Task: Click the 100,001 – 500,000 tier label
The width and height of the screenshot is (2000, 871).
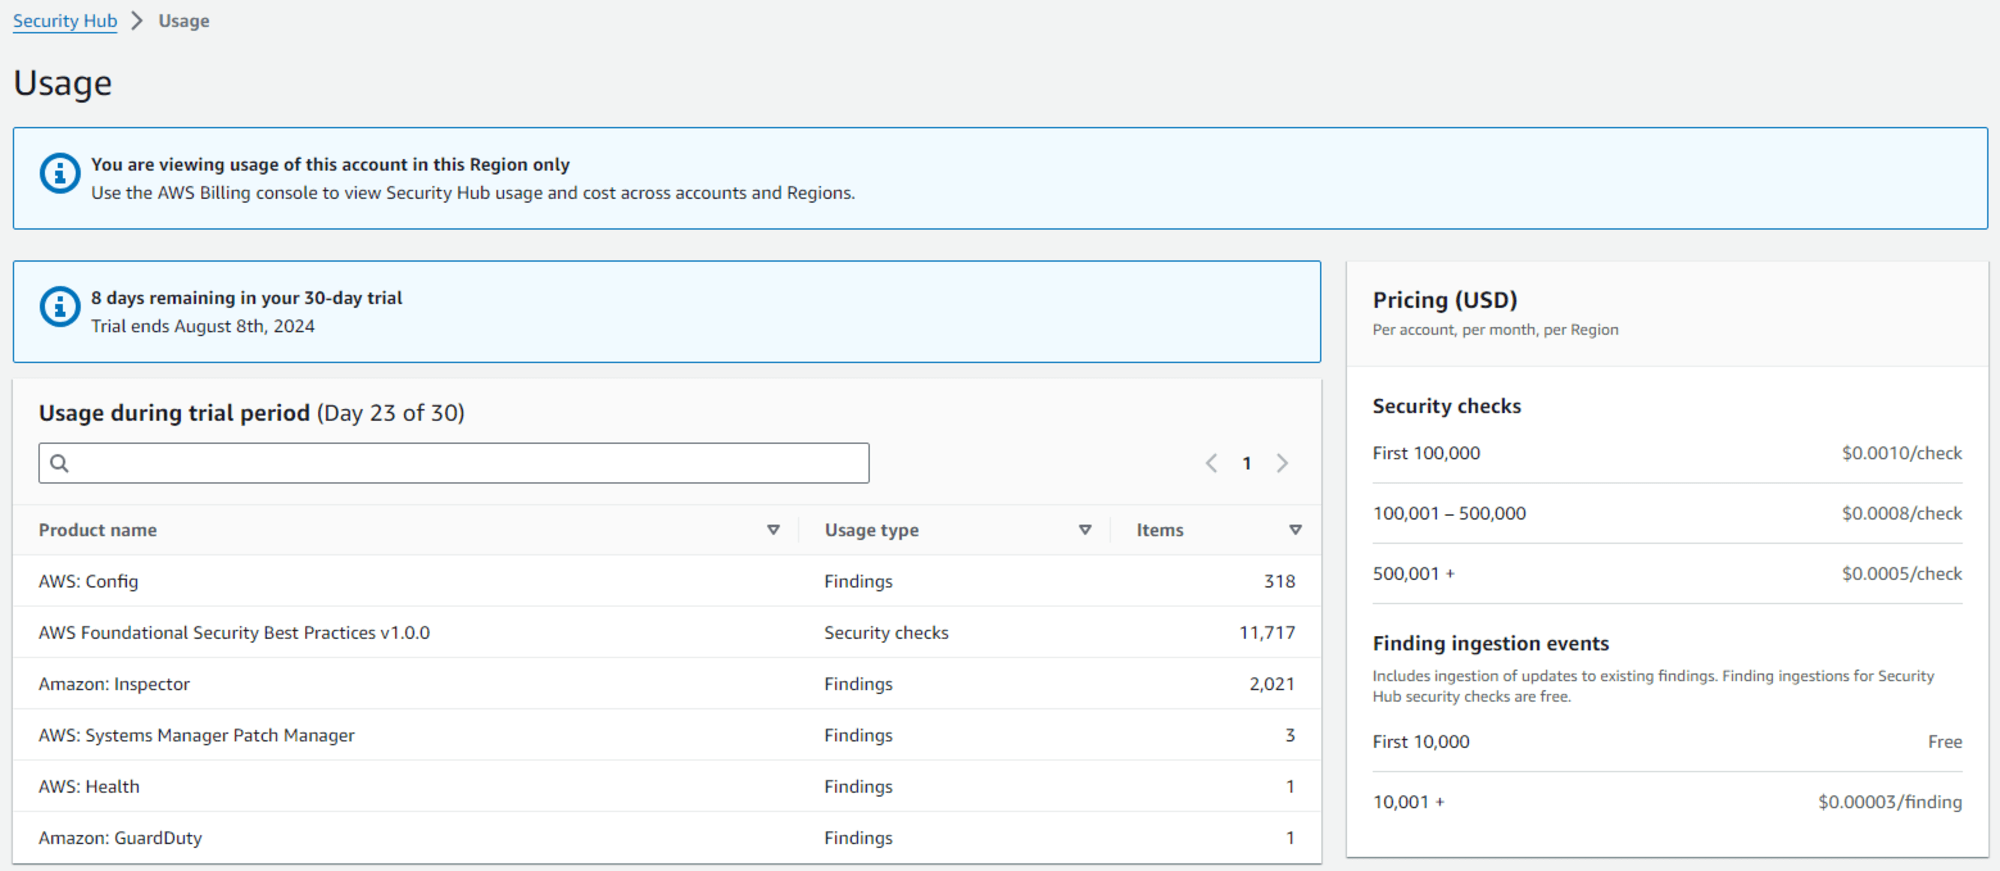Action: coord(1449,513)
